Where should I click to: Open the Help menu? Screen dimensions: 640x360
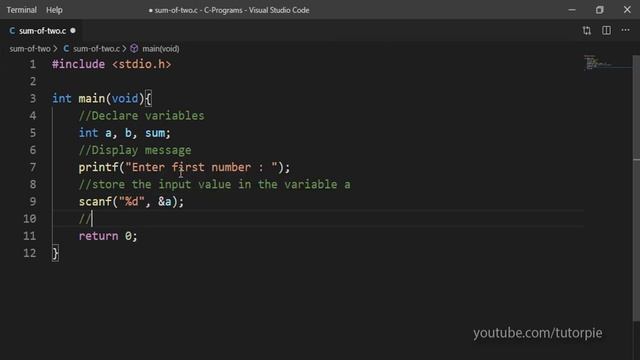click(54, 10)
